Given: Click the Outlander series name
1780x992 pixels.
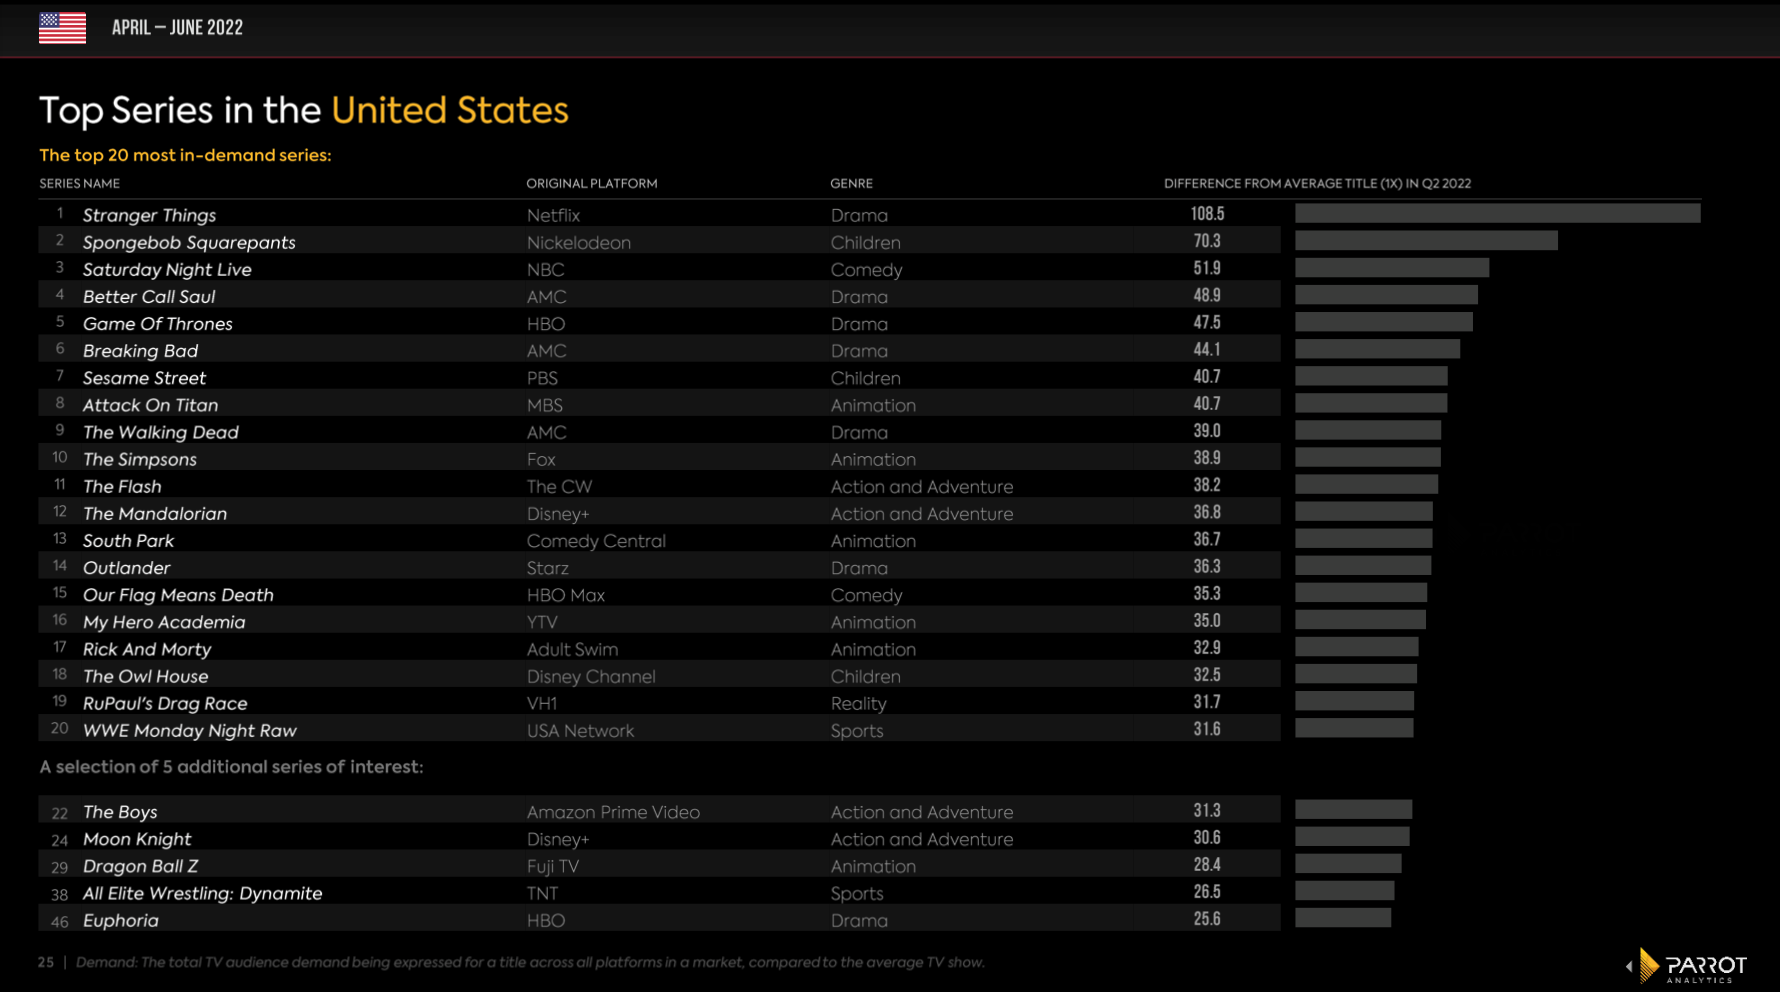Looking at the screenshot, I should (126, 567).
